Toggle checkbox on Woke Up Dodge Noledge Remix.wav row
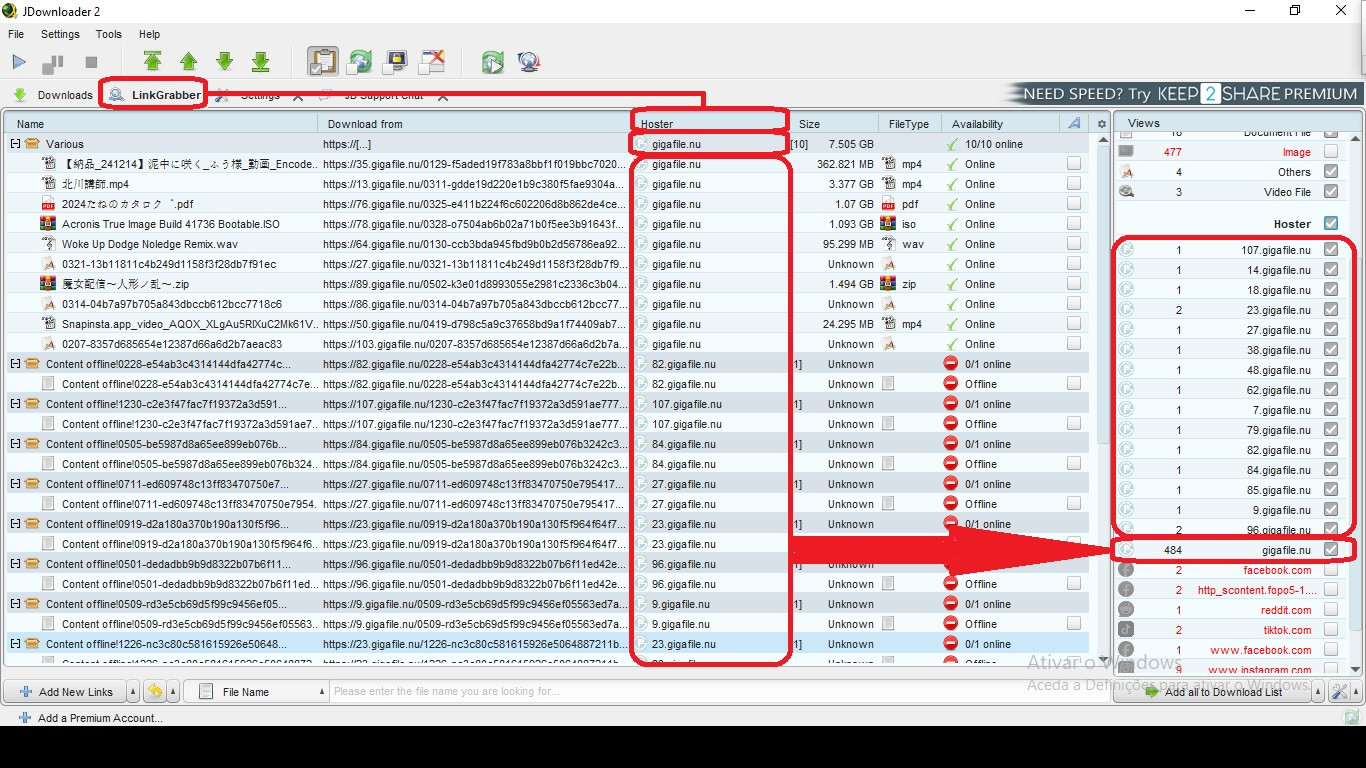The height and width of the screenshot is (768, 1366). (1073, 244)
